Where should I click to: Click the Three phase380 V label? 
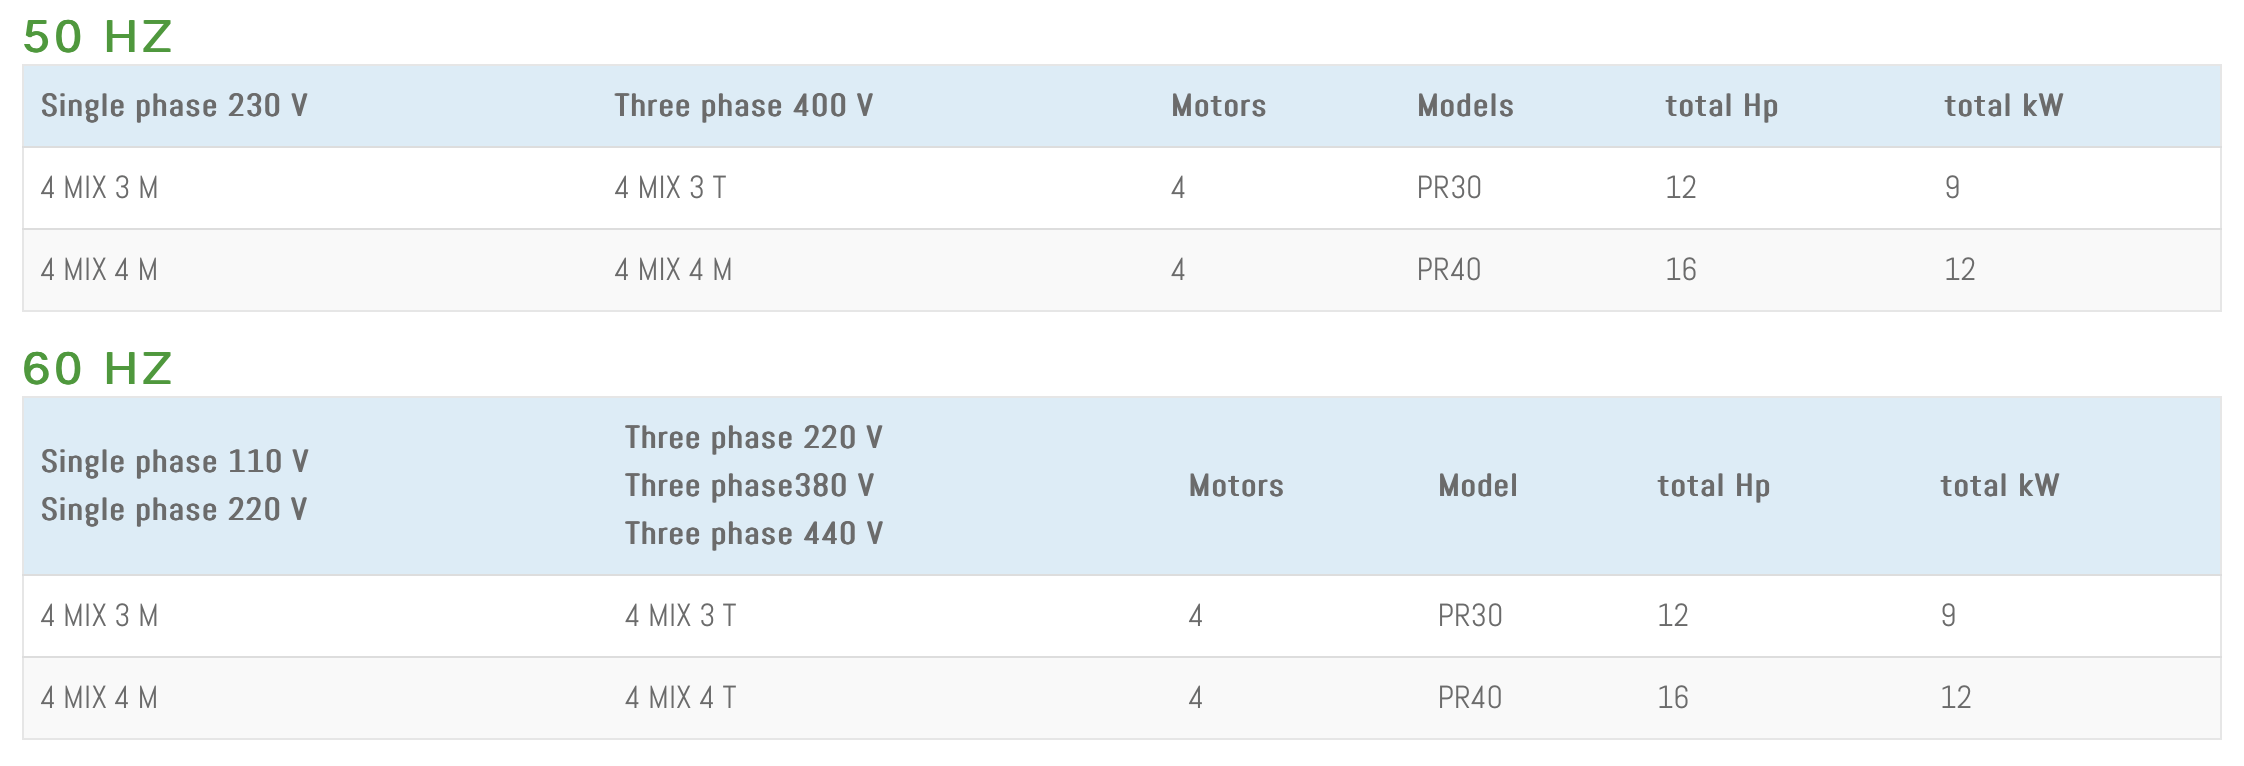[749, 486]
